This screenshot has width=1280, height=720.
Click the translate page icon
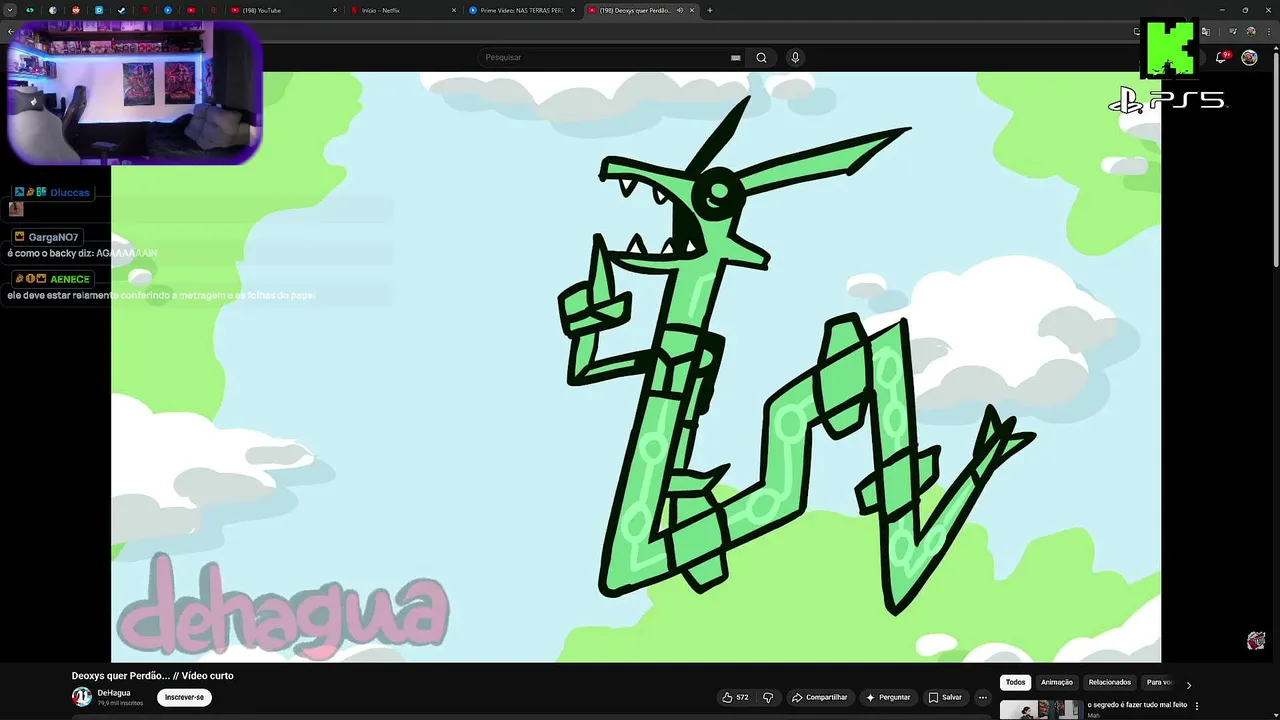1205,32
